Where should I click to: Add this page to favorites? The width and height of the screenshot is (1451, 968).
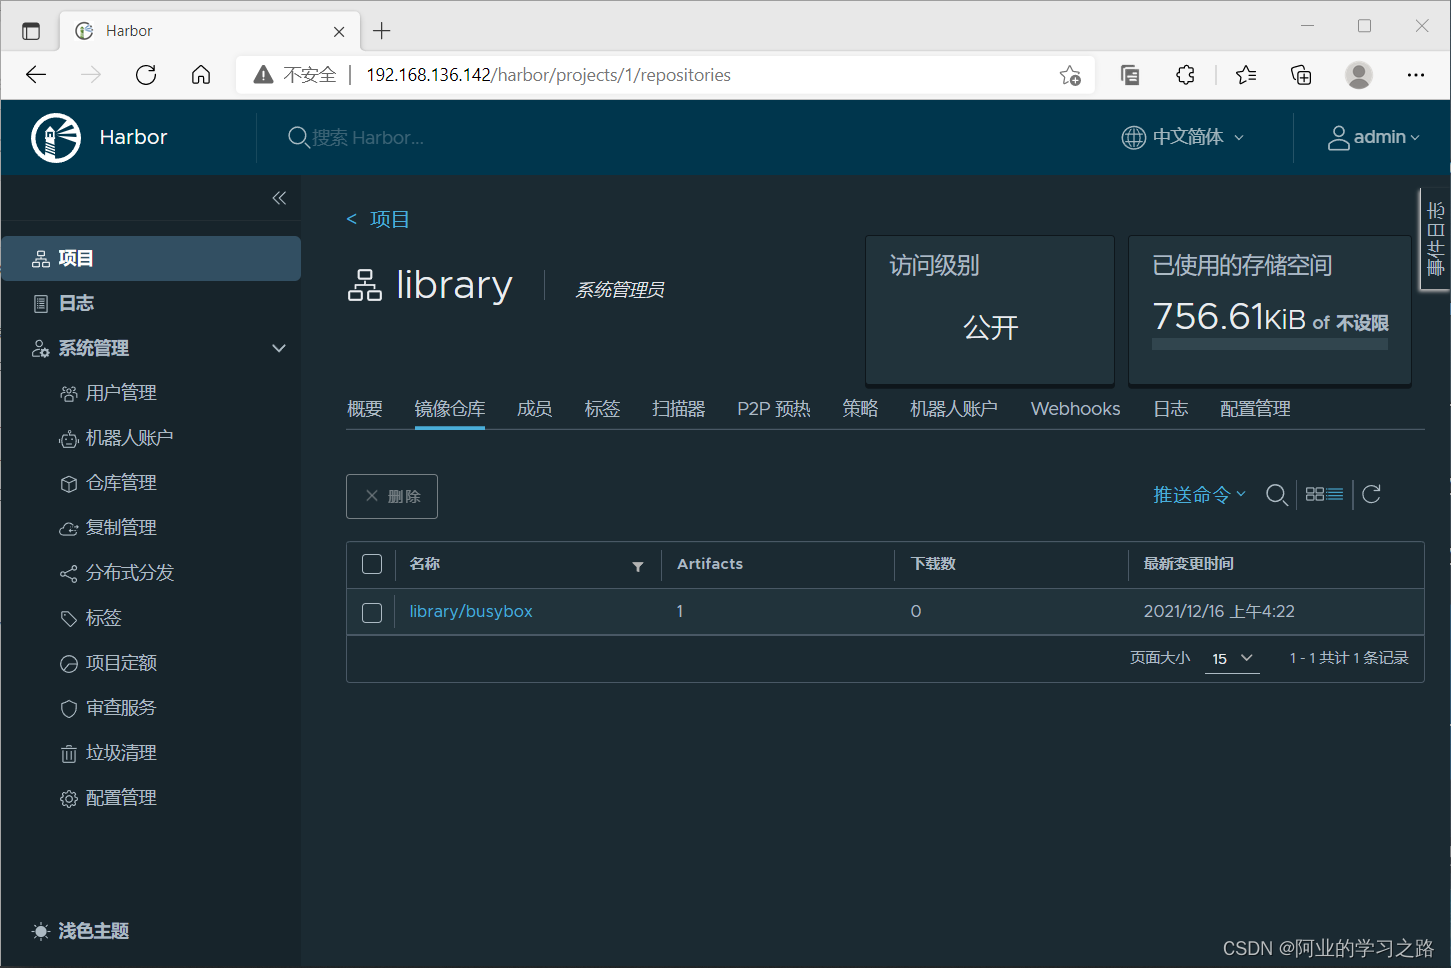coord(1070,75)
